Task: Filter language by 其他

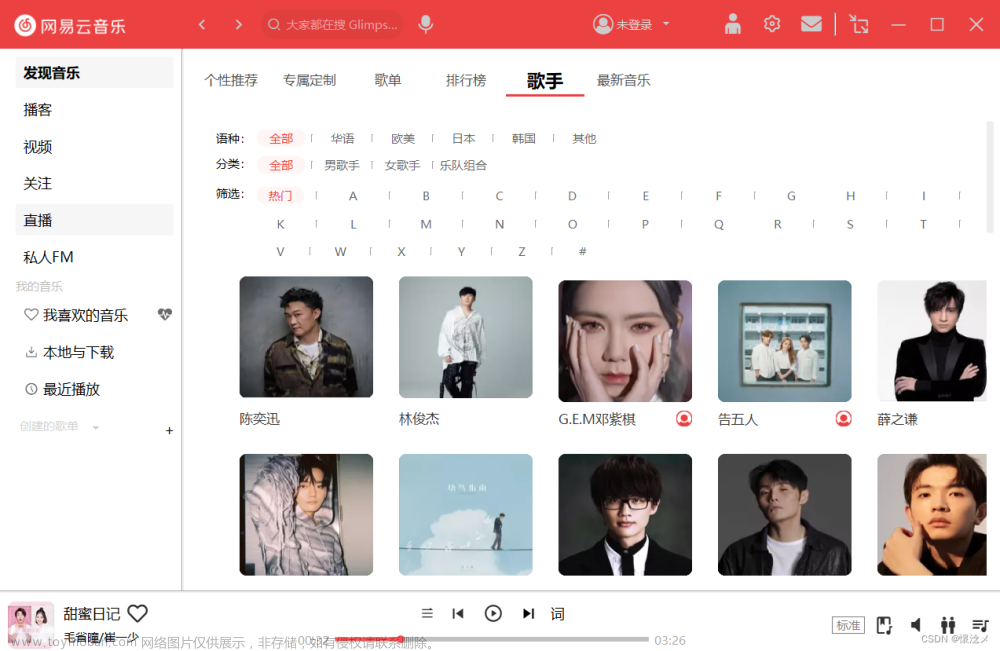Action: [584, 138]
